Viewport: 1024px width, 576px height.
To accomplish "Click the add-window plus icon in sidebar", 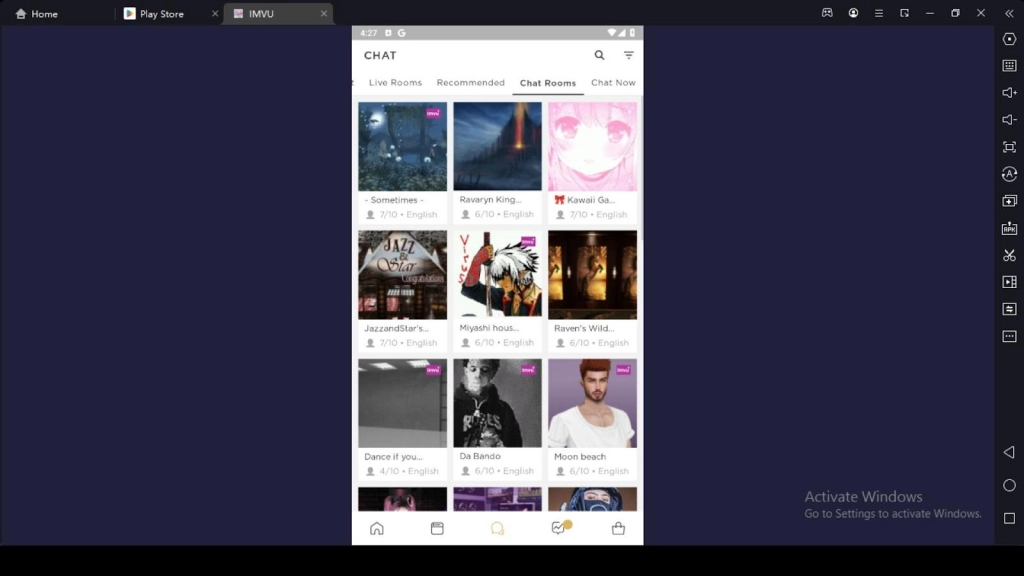I will coord(1009,201).
